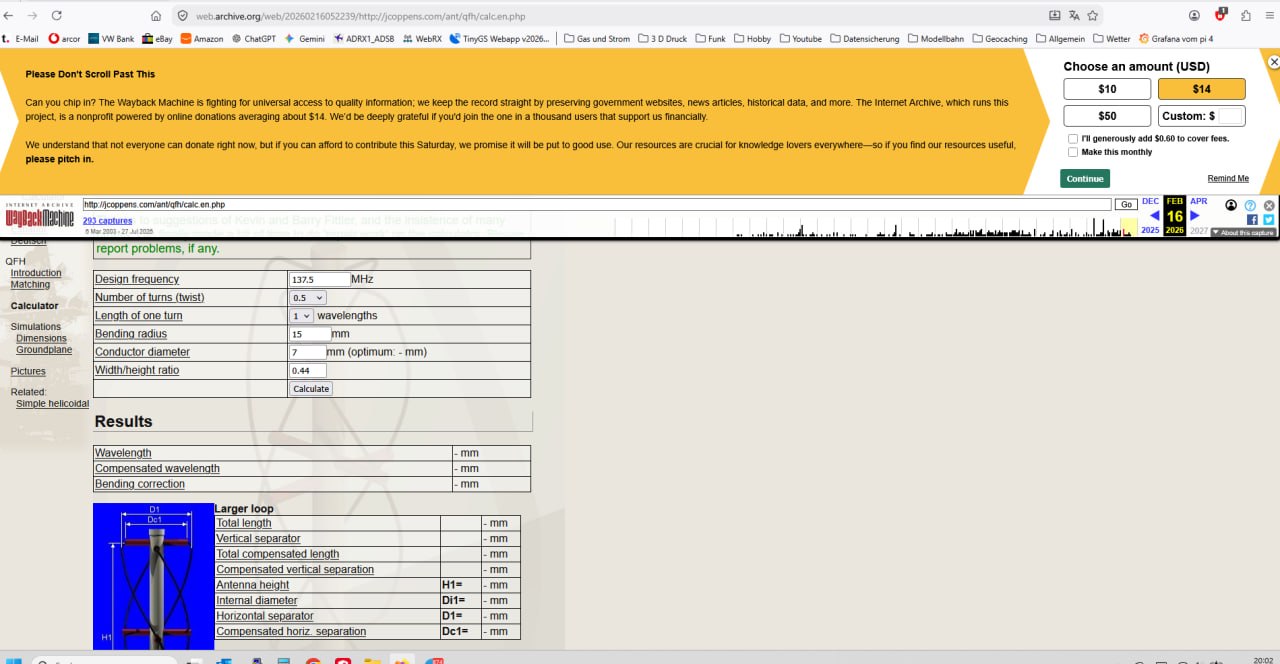
Task: Click the green Continue donation button
Action: [1085, 179]
